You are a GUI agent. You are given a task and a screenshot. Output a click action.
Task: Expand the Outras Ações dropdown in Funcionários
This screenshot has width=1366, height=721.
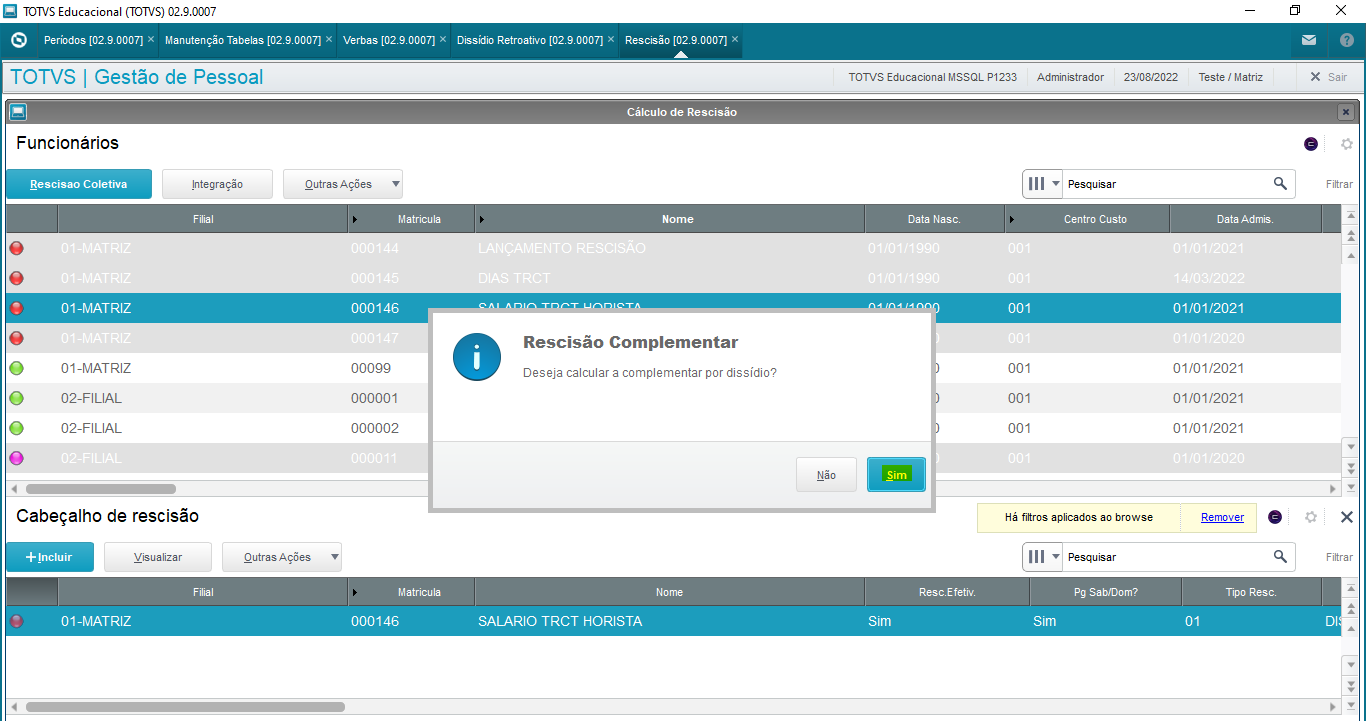tap(396, 184)
